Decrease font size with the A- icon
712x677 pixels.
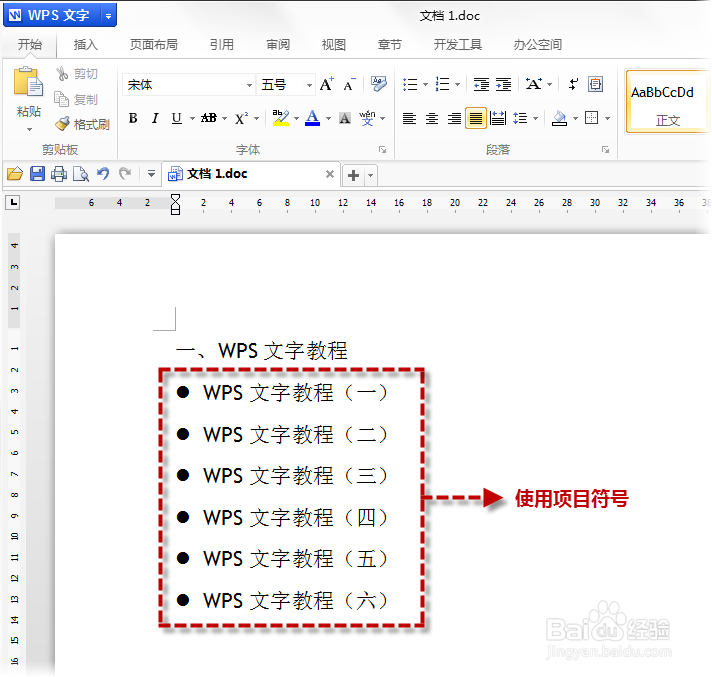349,84
